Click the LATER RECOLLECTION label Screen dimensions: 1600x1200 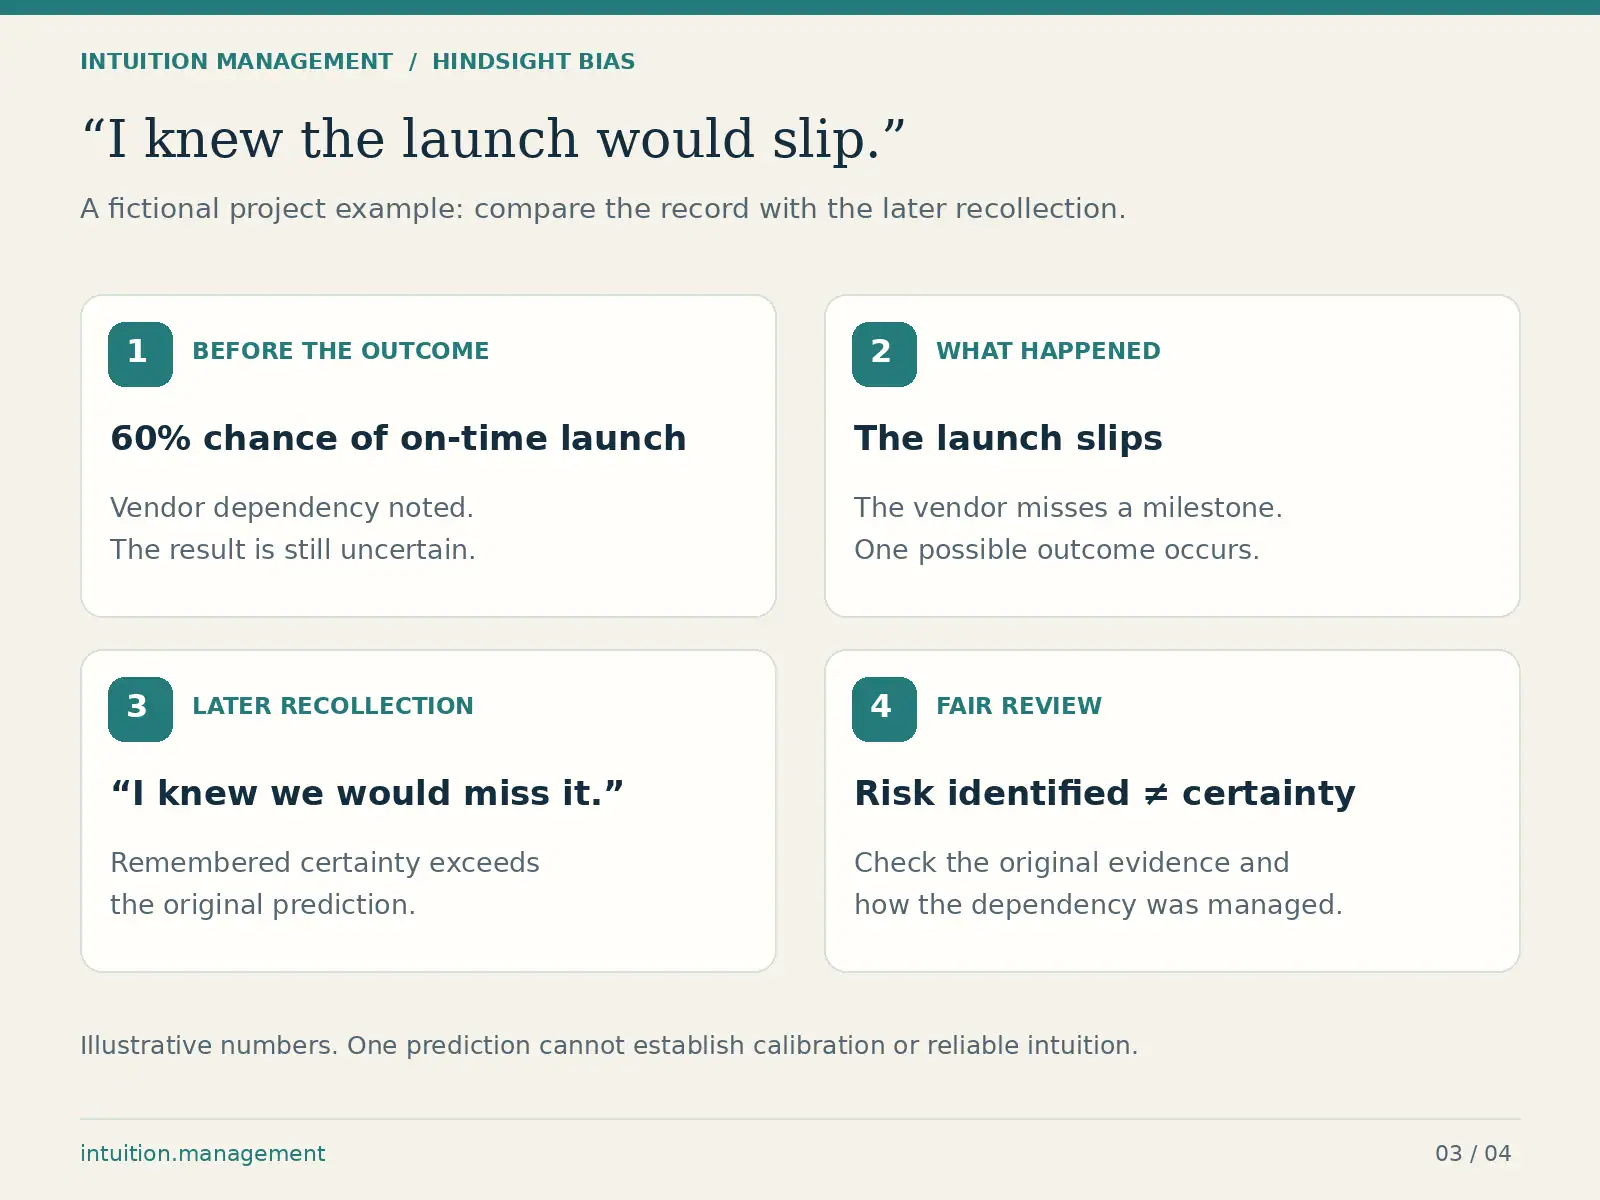tap(333, 706)
